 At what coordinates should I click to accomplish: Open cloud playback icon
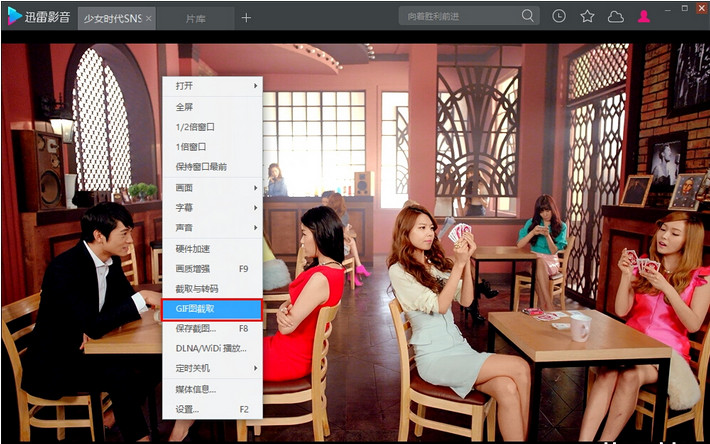tap(615, 17)
